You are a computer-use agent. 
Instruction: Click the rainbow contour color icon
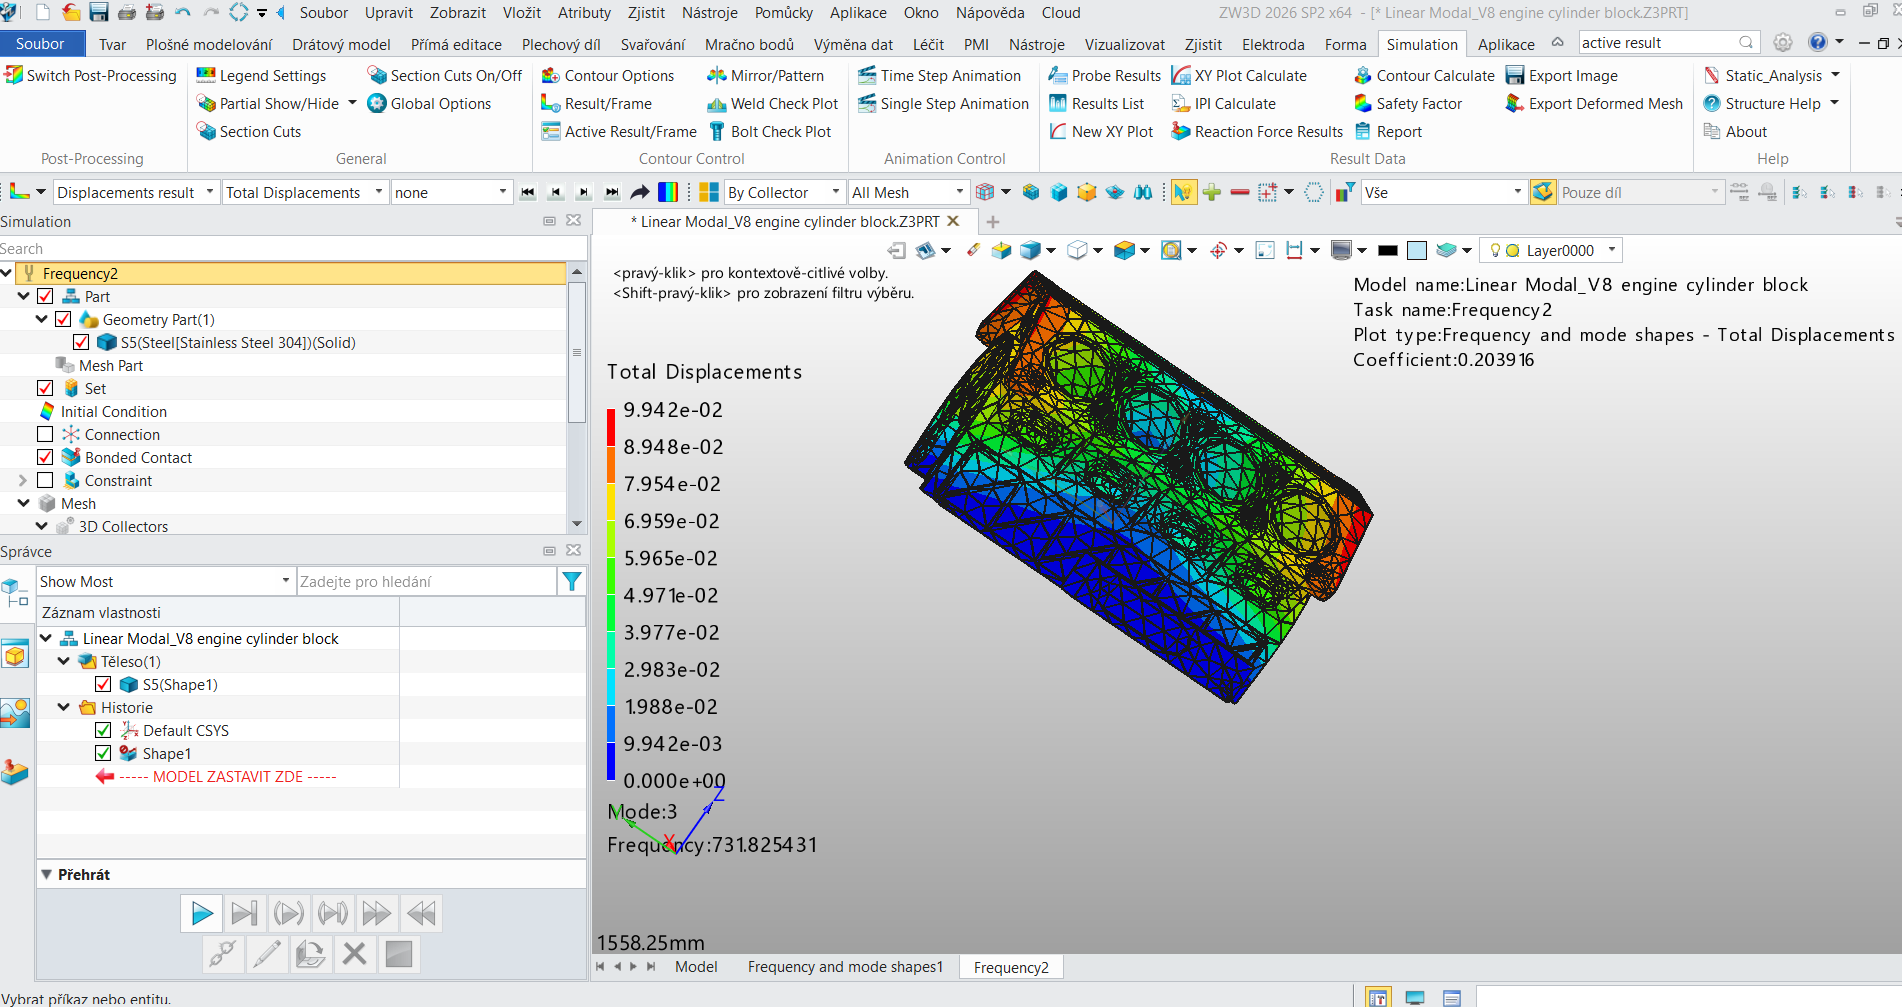pyautogui.click(x=668, y=192)
